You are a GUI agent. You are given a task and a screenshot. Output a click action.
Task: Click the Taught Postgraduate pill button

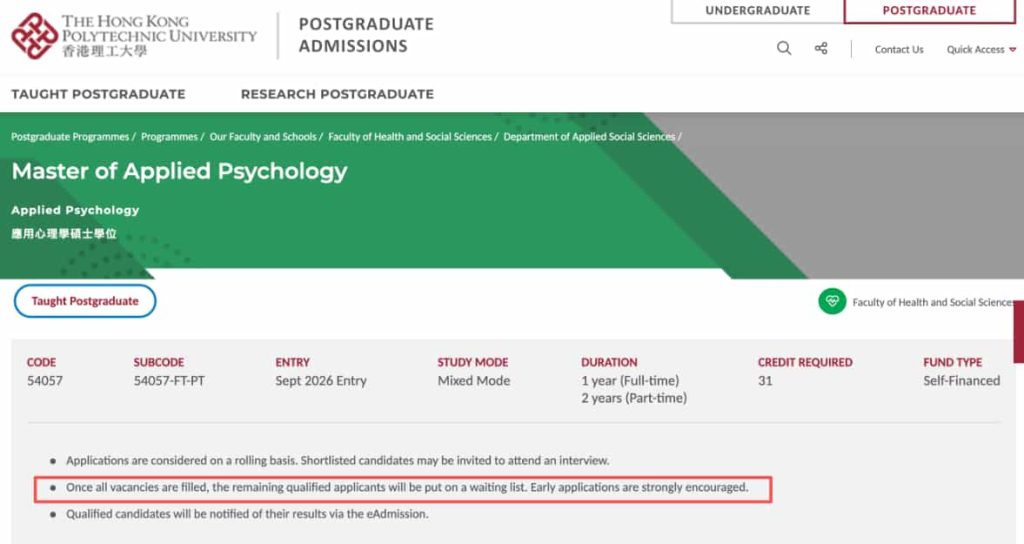click(85, 301)
